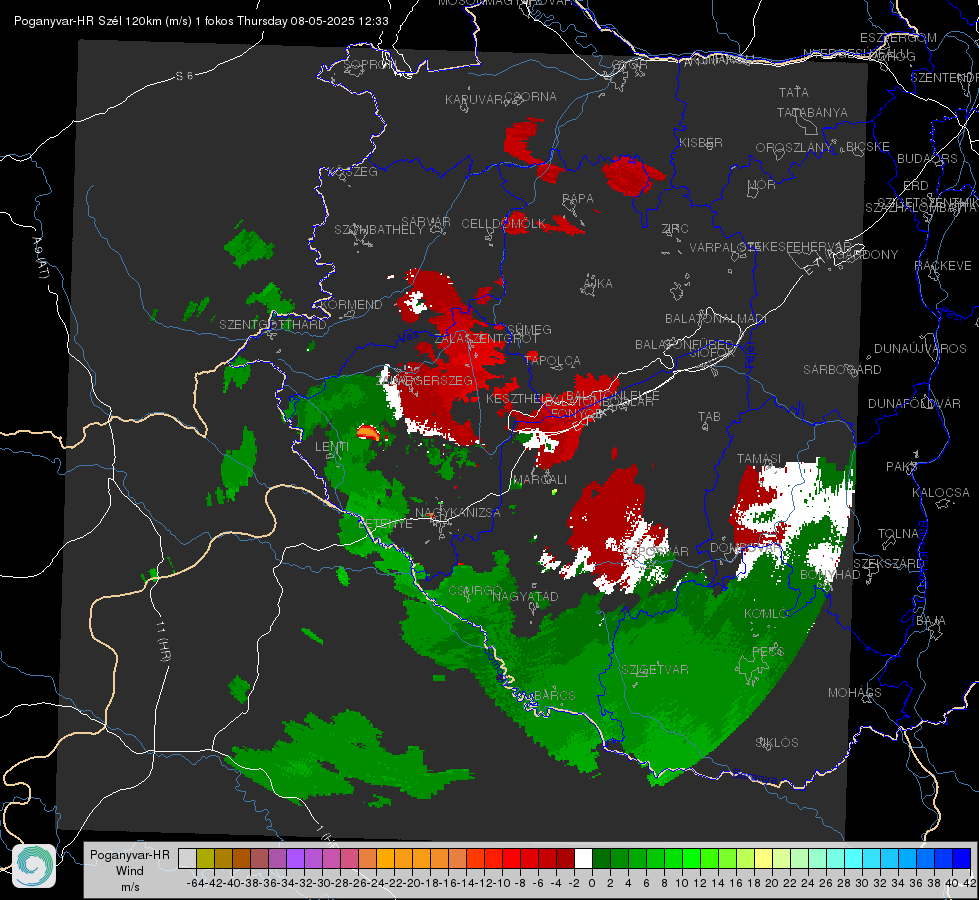Click the TATA city label
The image size is (979, 900).
point(794,92)
